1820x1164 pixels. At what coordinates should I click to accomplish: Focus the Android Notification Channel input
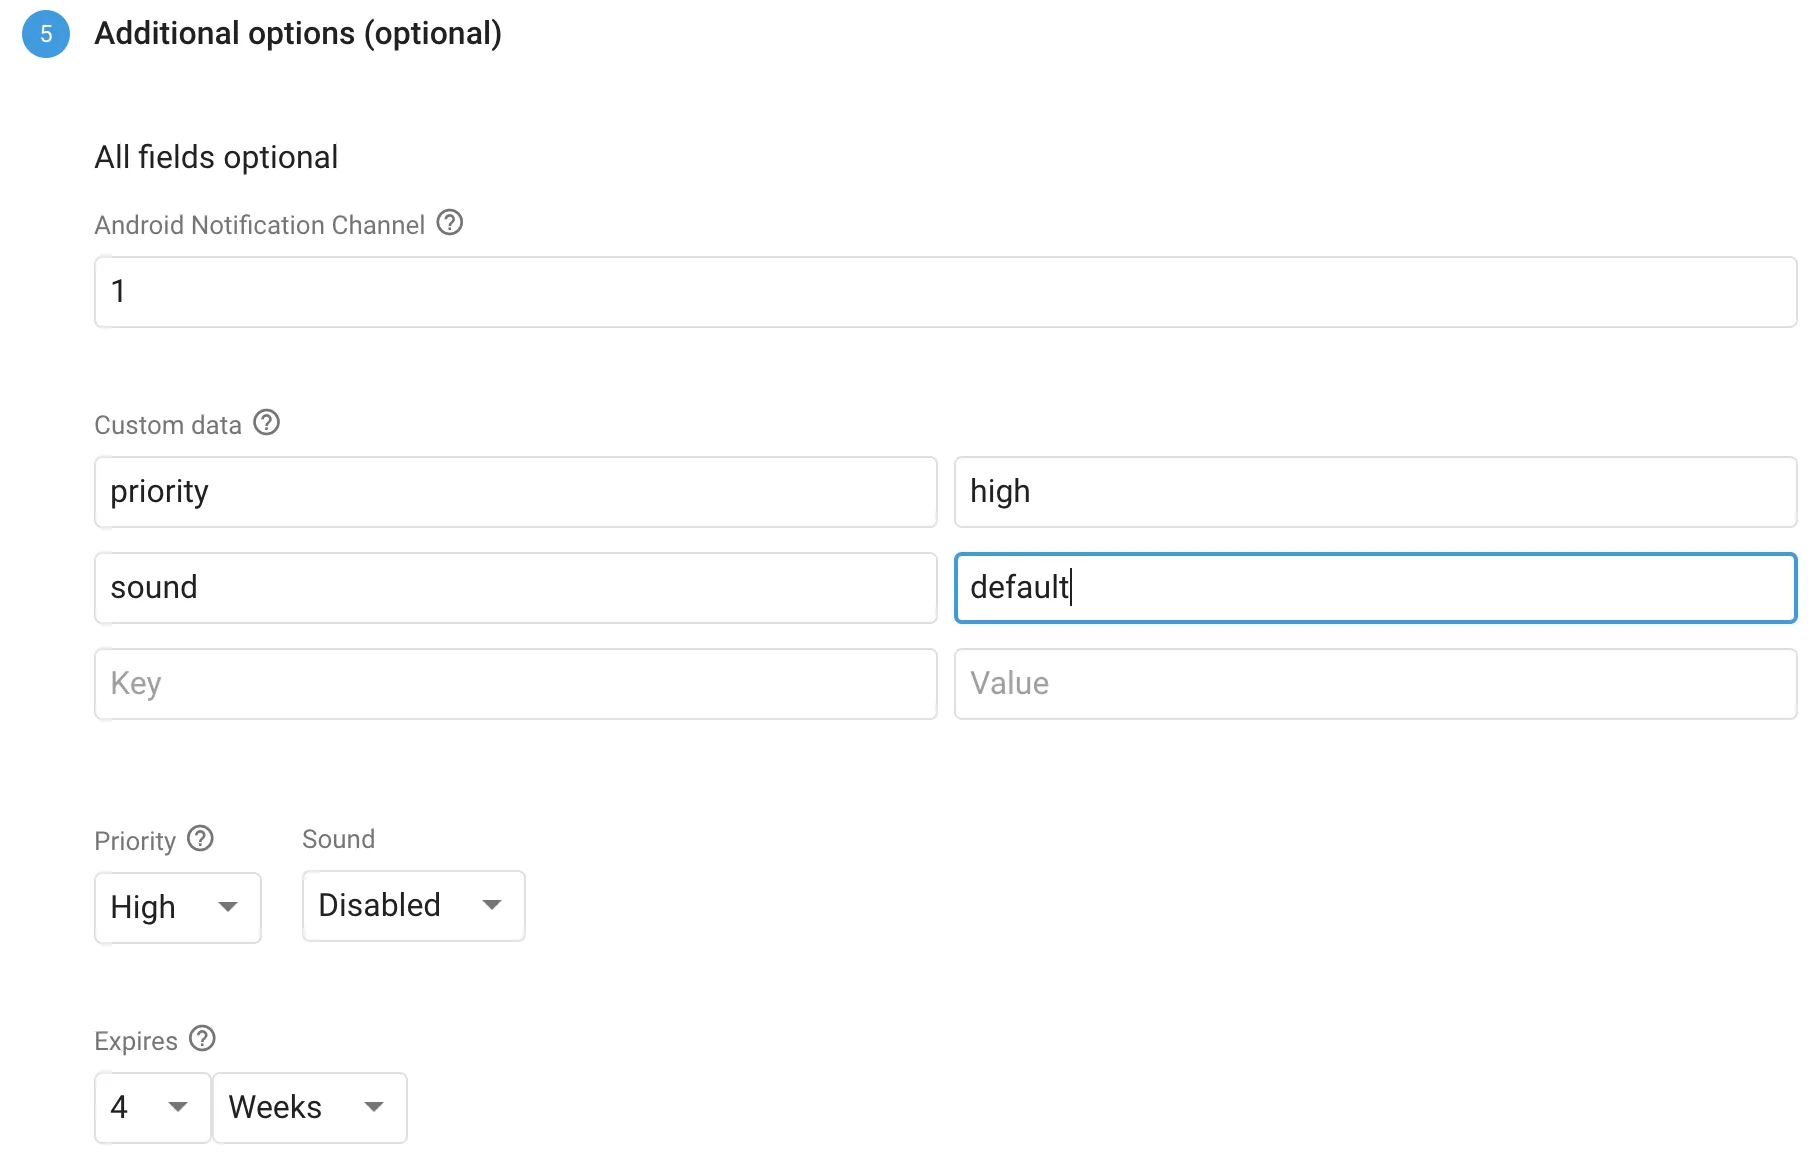[945, 292]
